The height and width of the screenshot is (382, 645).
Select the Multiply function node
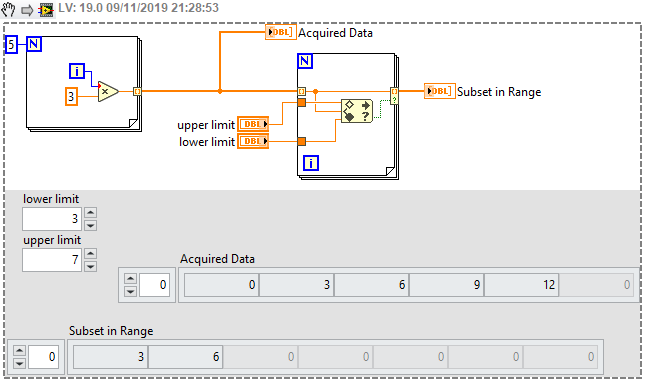108,91
